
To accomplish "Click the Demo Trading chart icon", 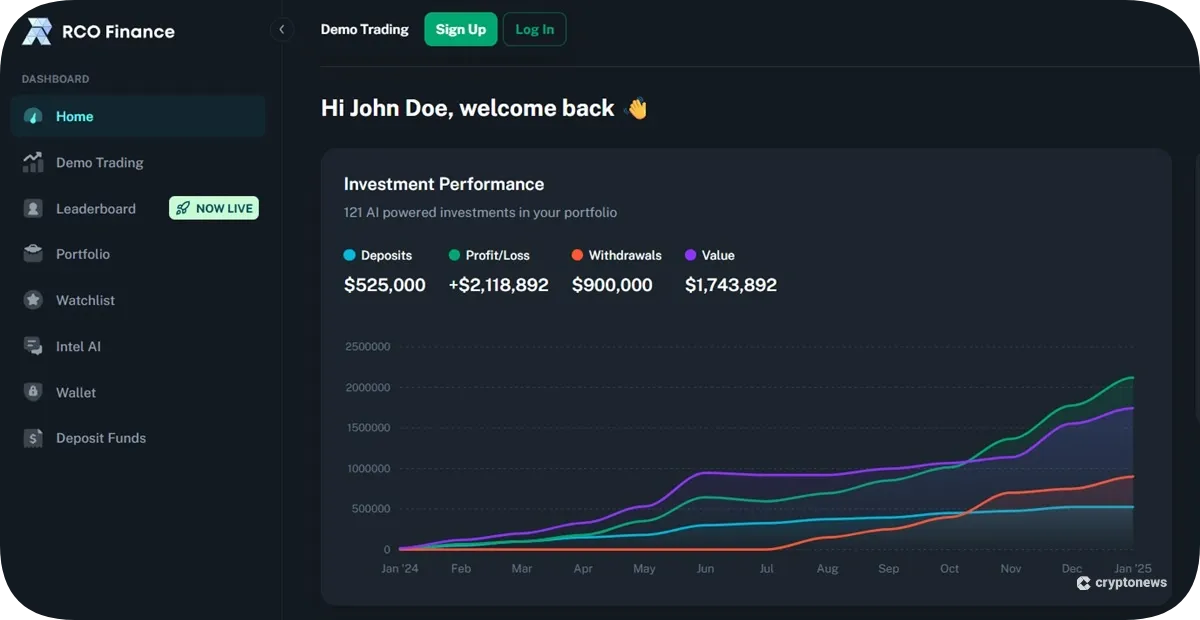I will 33,163.
